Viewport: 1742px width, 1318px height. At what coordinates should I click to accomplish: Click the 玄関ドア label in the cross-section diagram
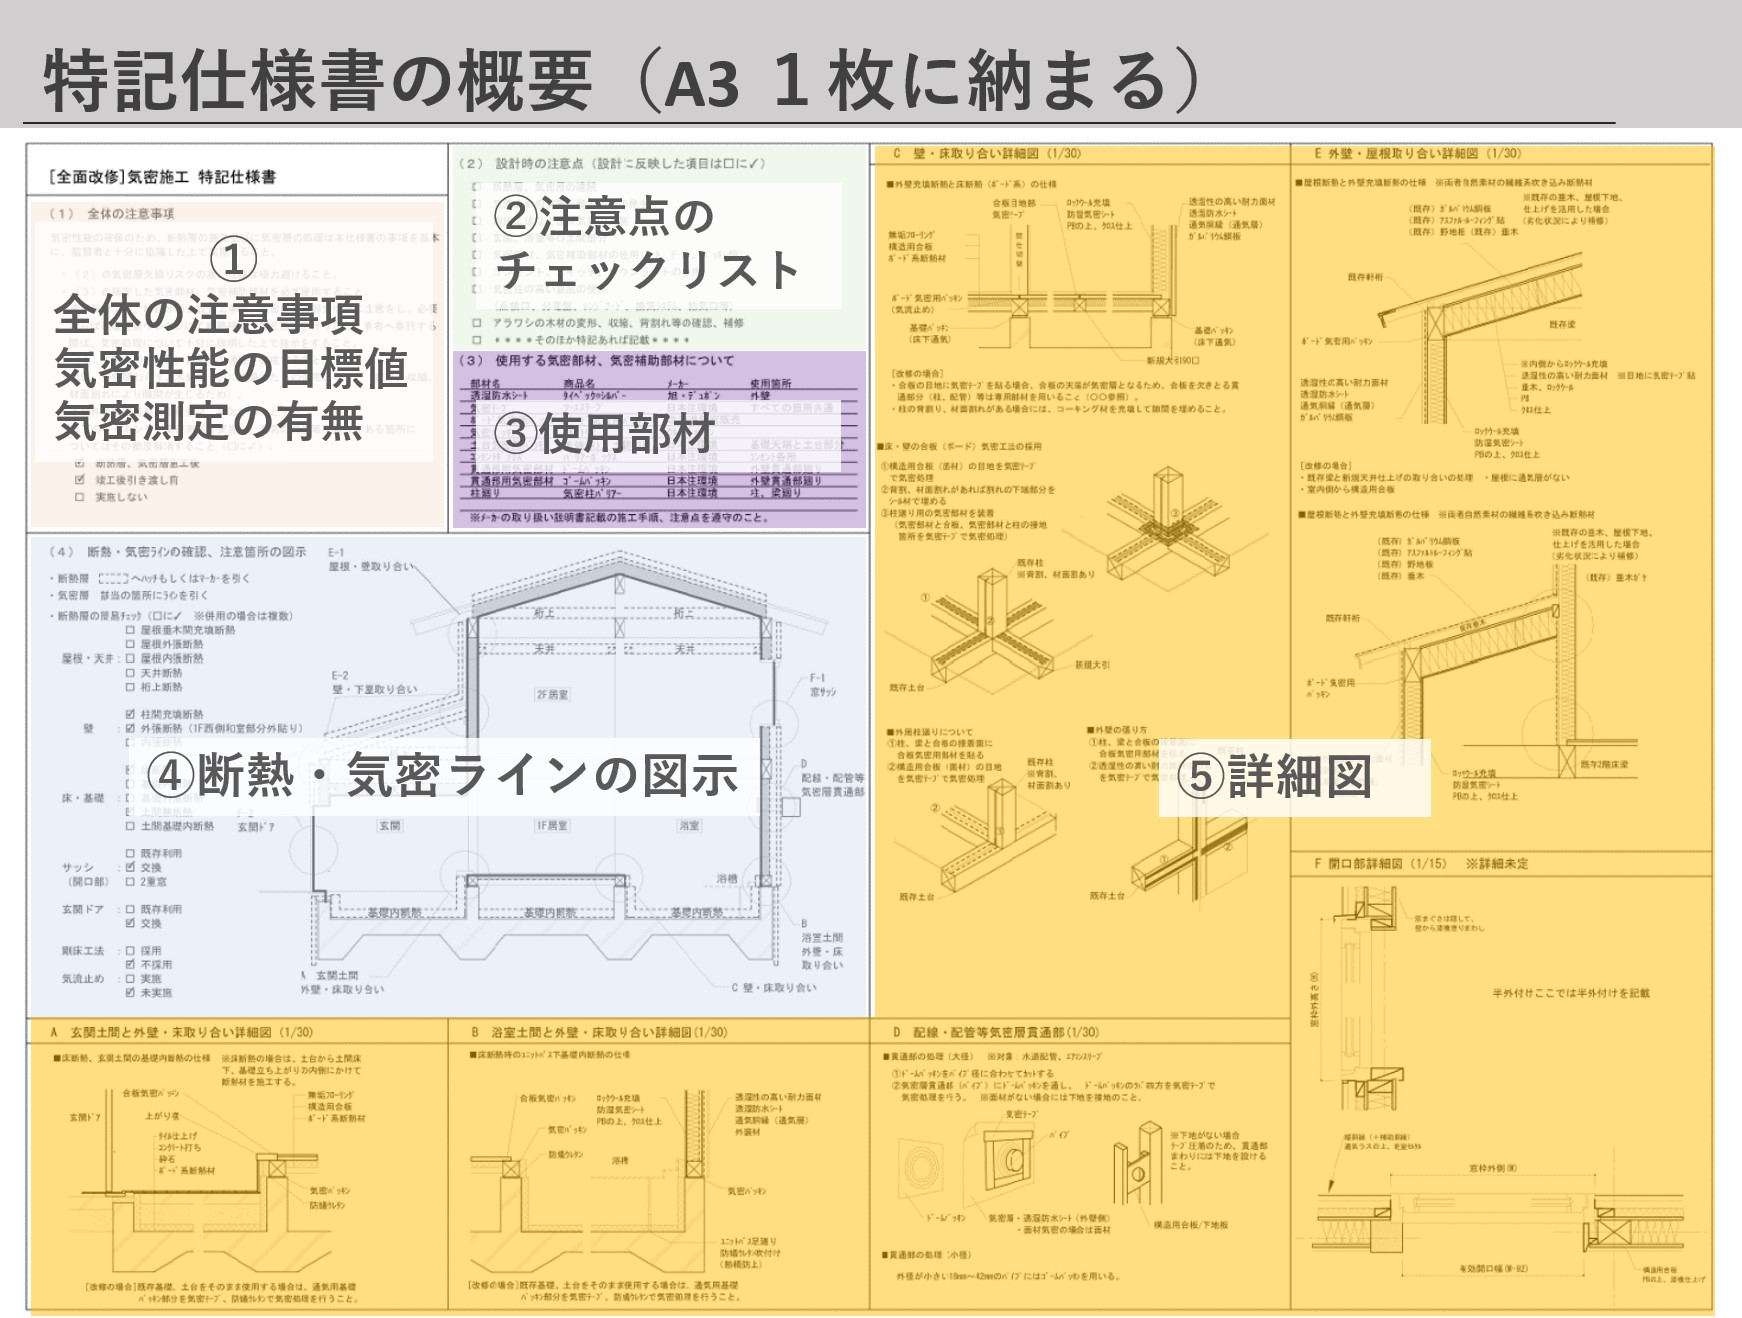(258, 826)
